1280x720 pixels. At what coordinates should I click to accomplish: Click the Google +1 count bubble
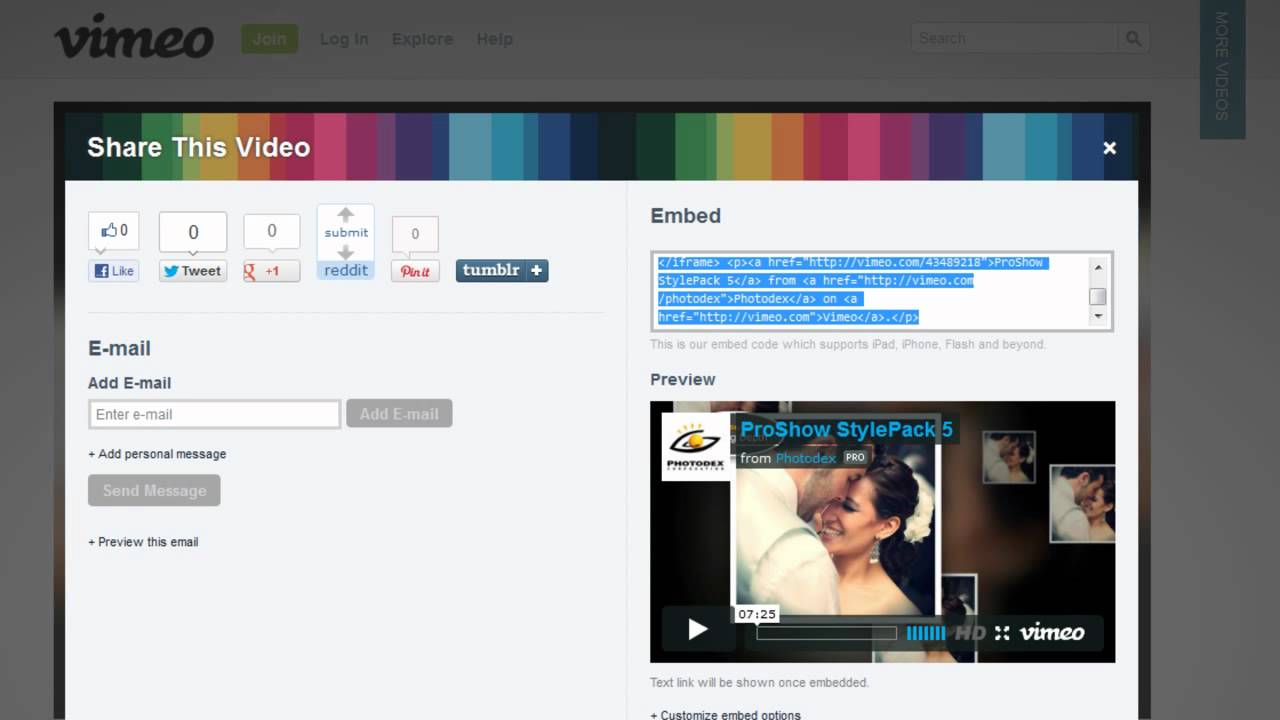[272, 231]
